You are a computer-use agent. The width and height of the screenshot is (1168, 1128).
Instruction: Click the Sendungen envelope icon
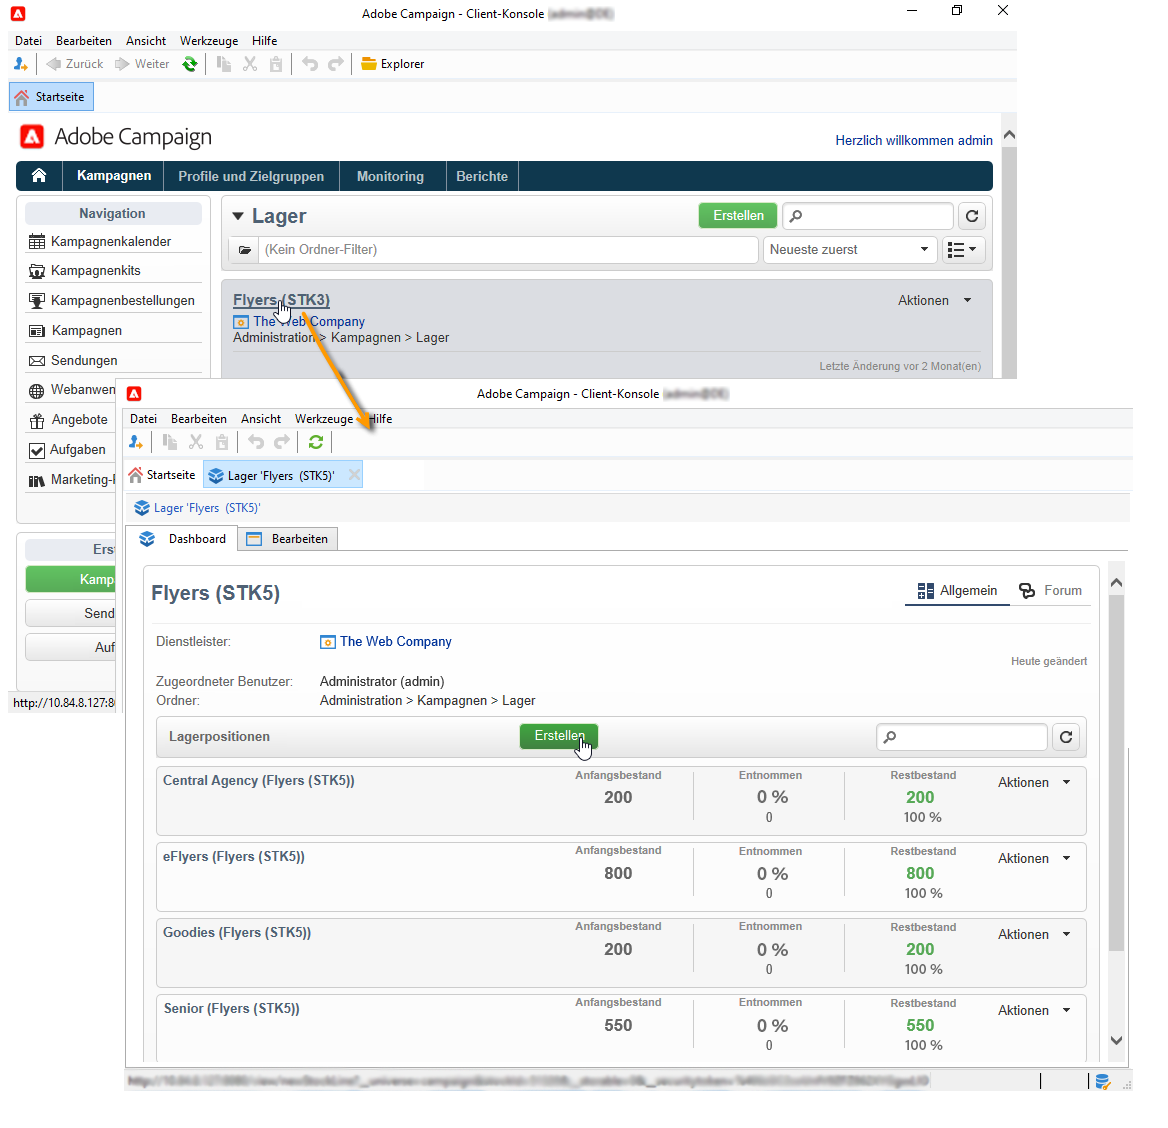point(36,361)
